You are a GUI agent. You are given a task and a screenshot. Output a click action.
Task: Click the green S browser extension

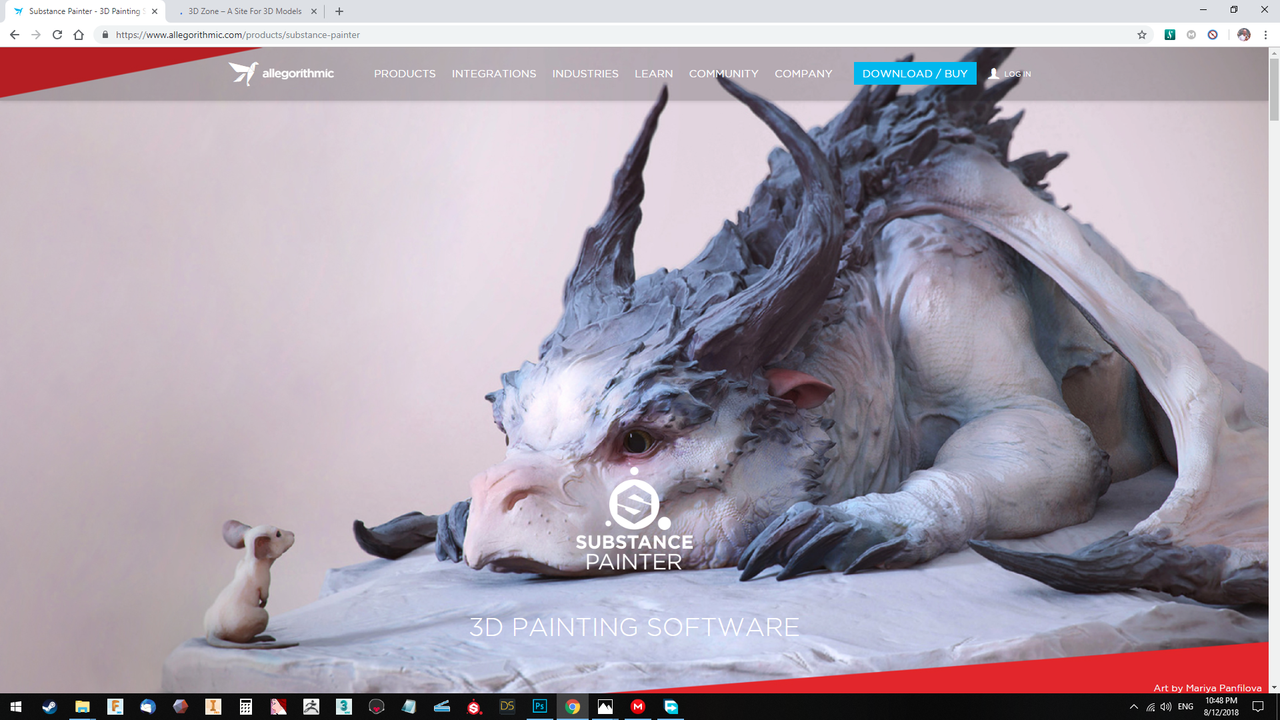pyautogui.click(x=1170, y=34)
